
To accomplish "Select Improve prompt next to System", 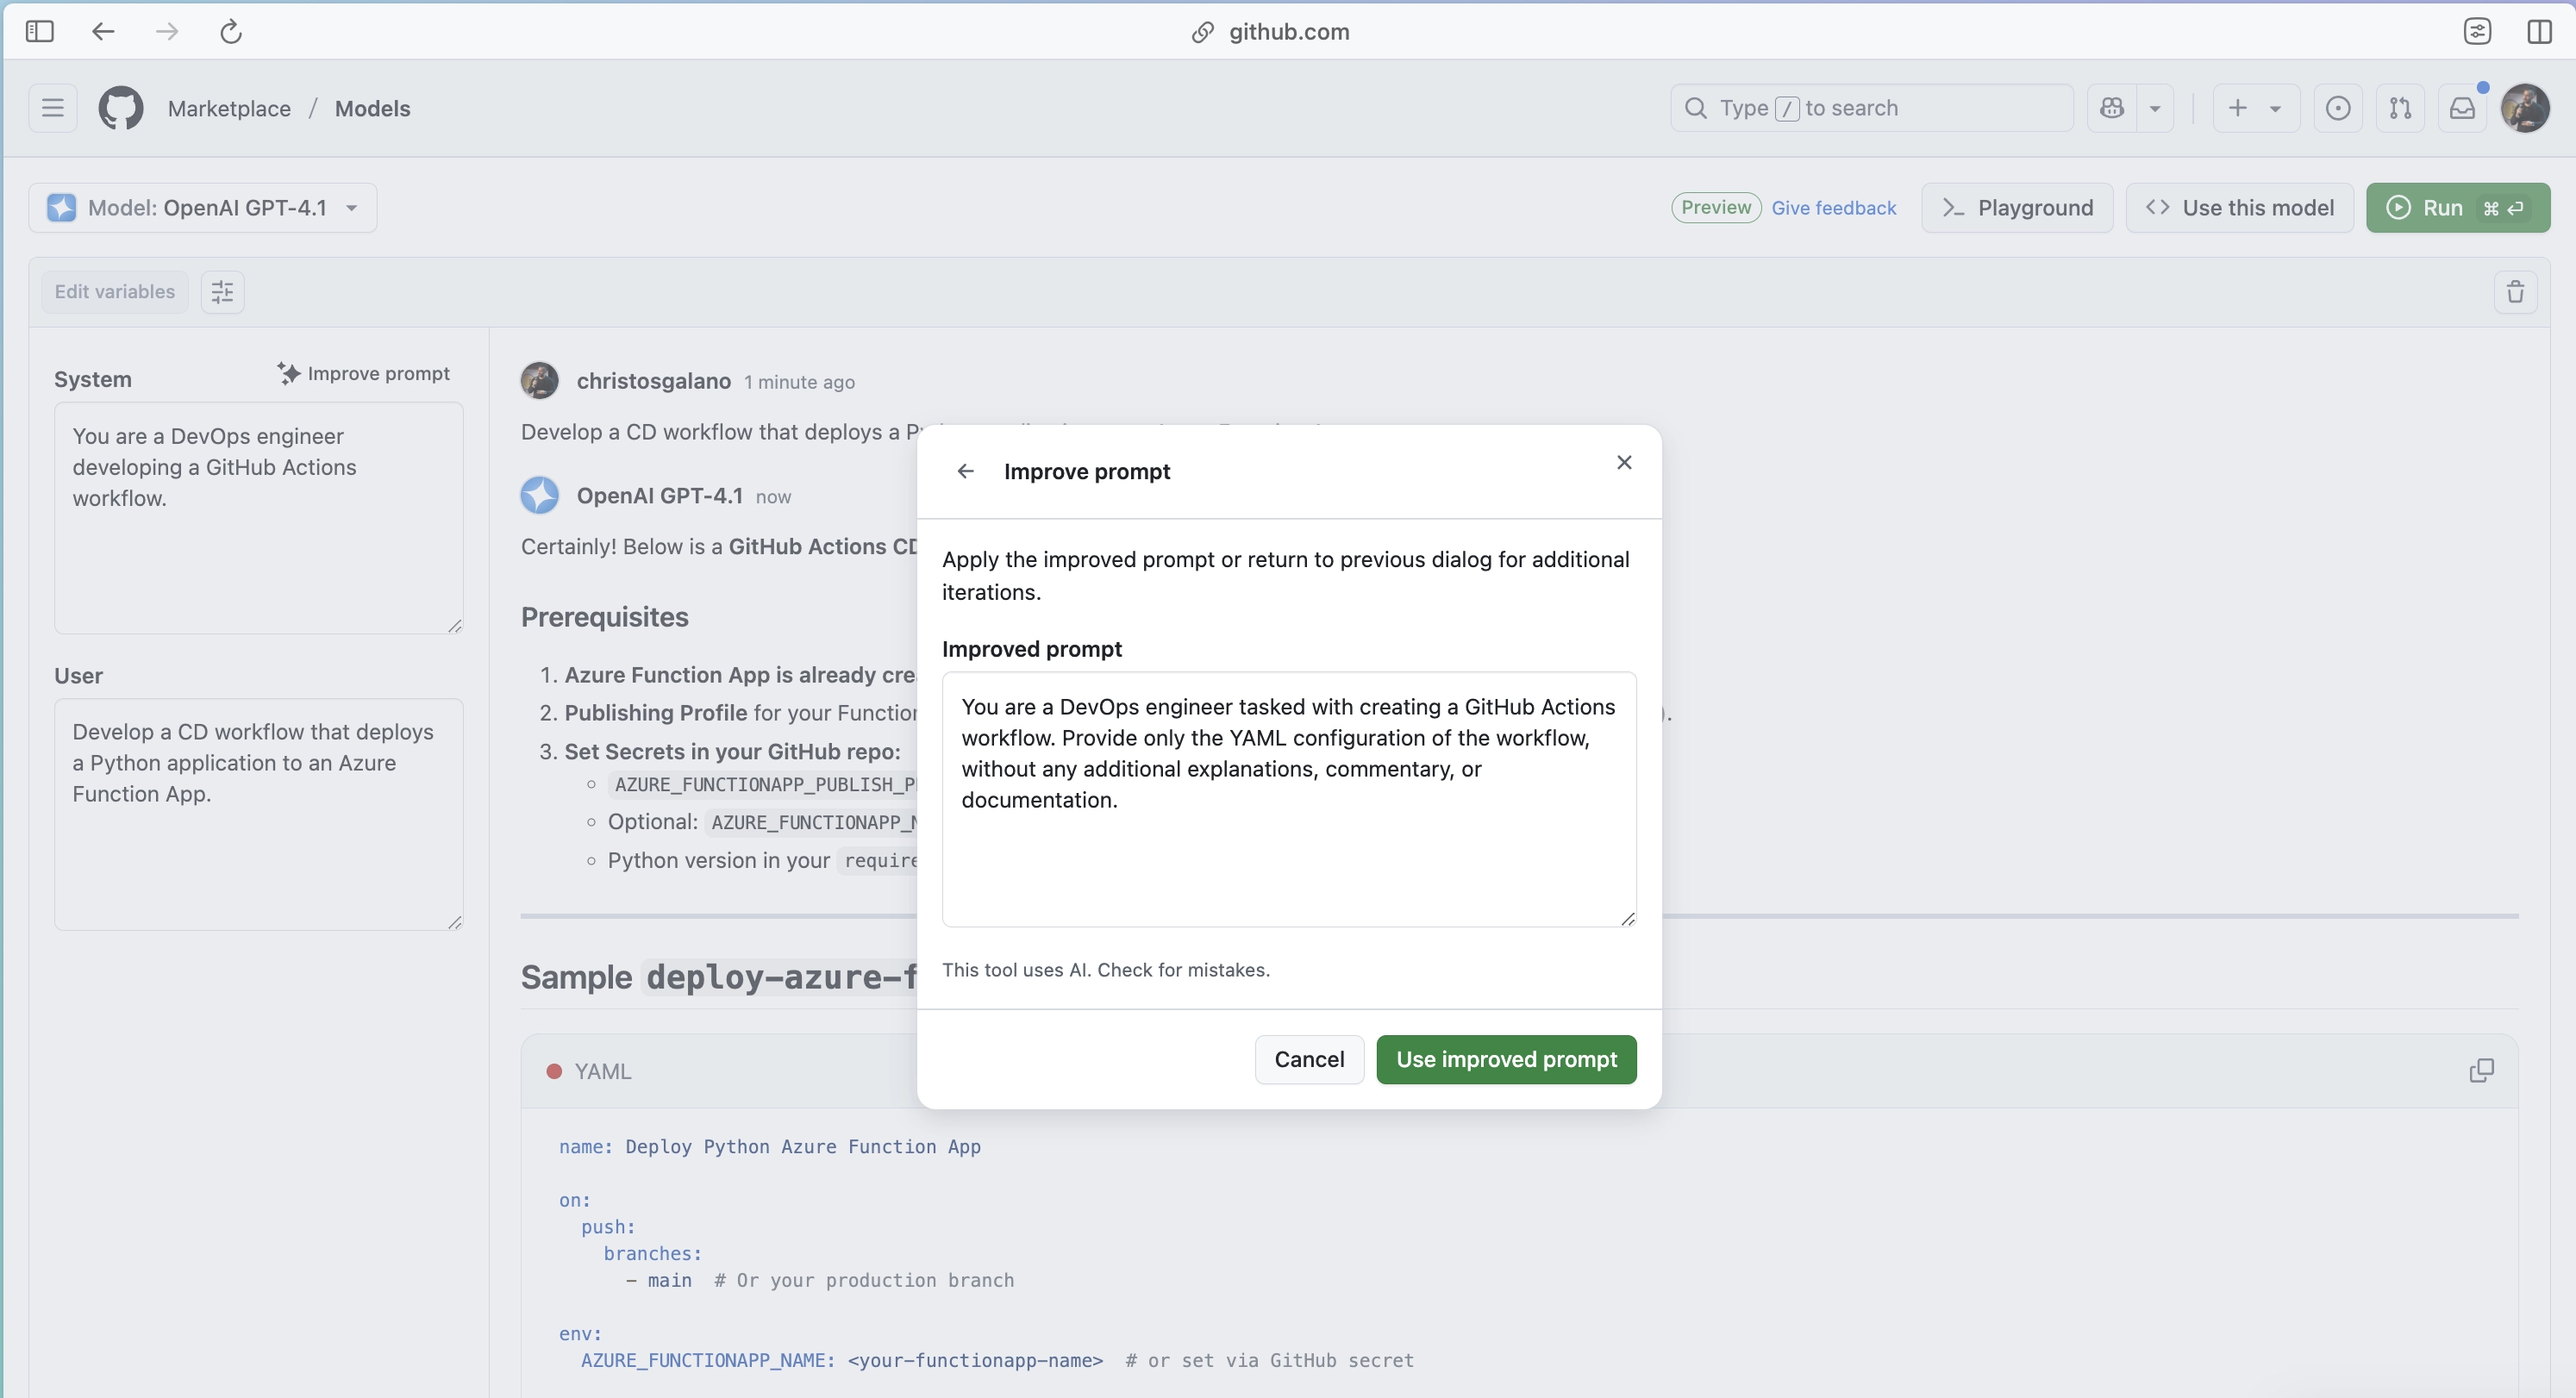I will point(364,373).
